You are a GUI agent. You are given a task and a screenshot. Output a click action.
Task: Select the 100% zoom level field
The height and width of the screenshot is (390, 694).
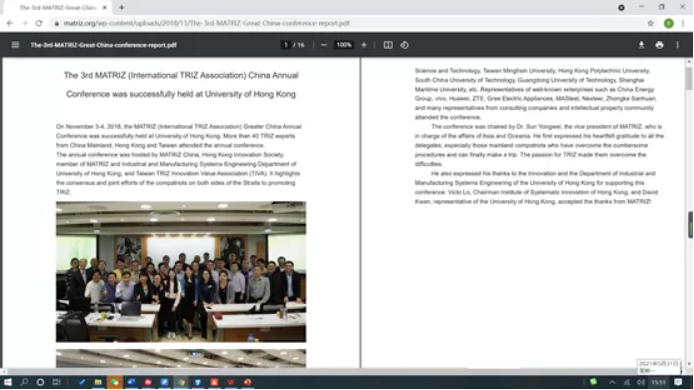pos(344,45)
